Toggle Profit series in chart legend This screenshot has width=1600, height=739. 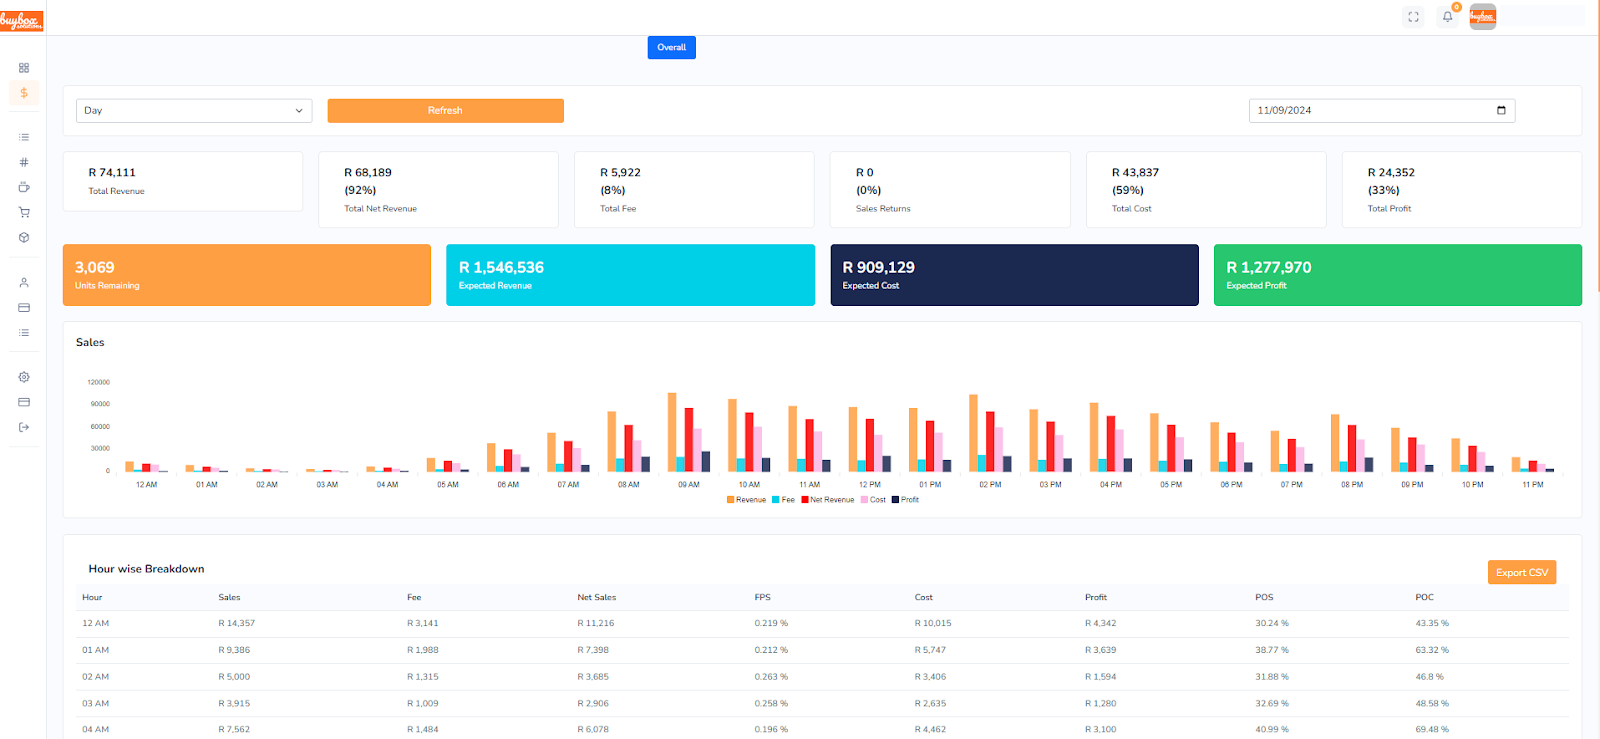point(905,500)
